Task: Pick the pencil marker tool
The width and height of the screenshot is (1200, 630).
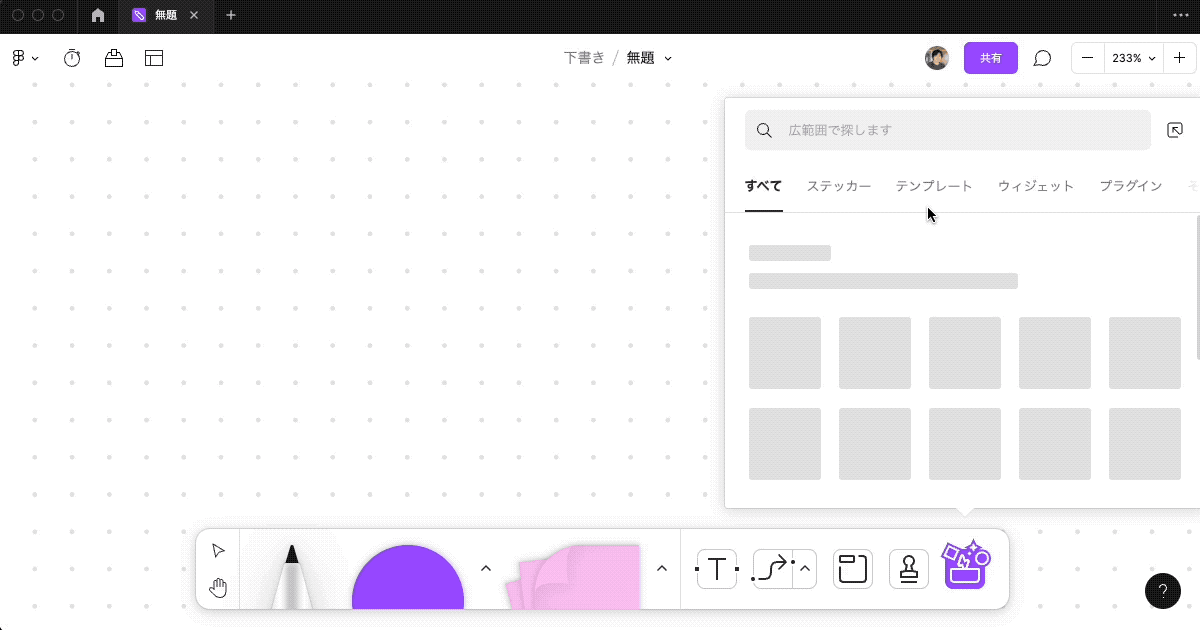Action: pyautogui.click(x=292, y=576)
